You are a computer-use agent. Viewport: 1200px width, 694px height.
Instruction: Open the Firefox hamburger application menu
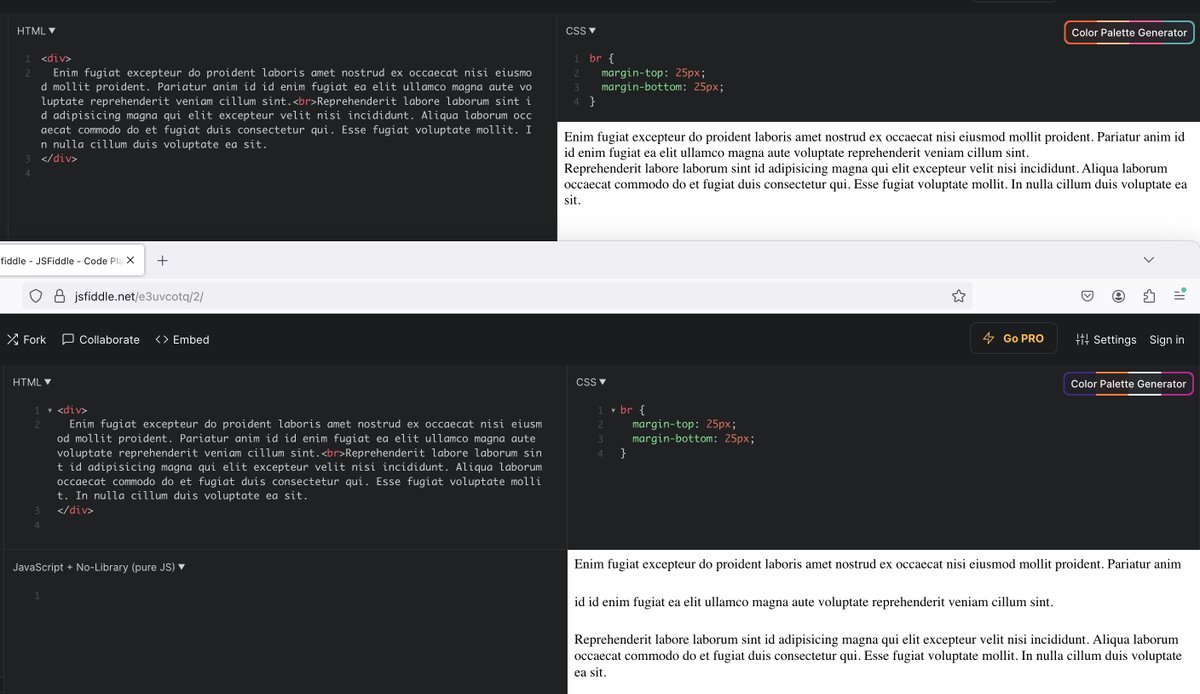1180,295
